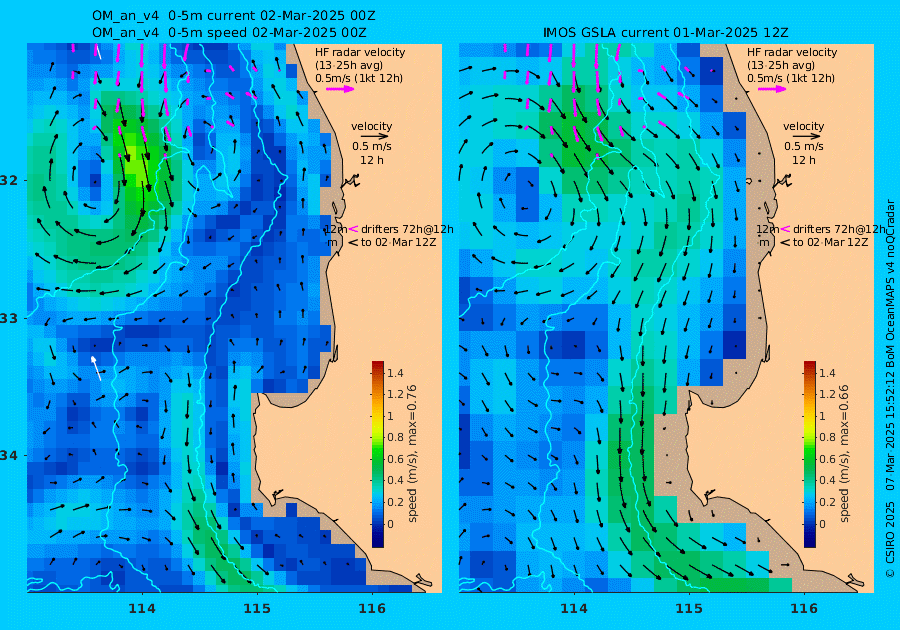Click longitude label '116' under the right map
Screen dimensions: 900x630
[804, 608]
